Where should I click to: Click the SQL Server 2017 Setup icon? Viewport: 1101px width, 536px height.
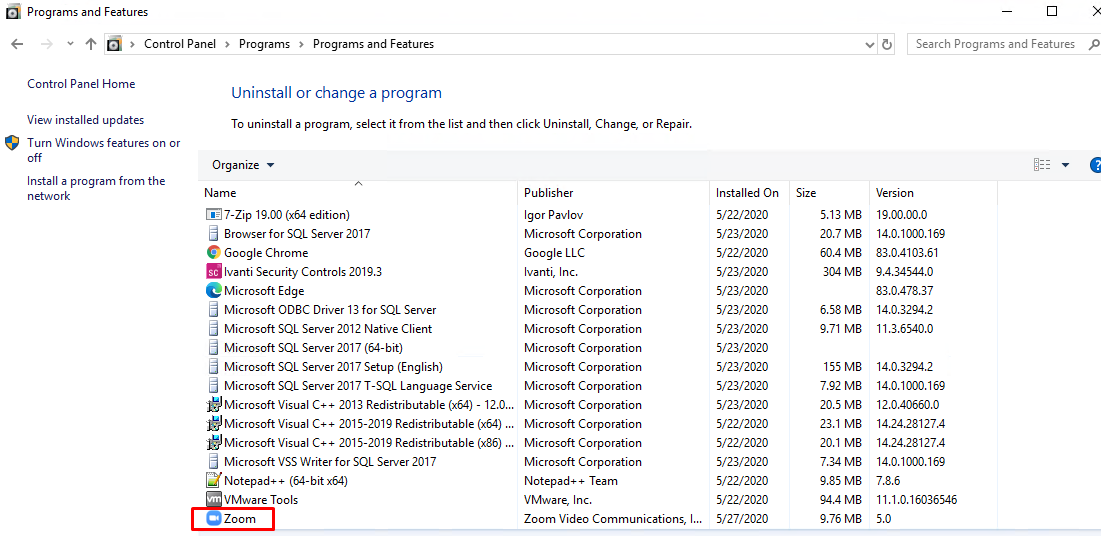tap(213, 366)
